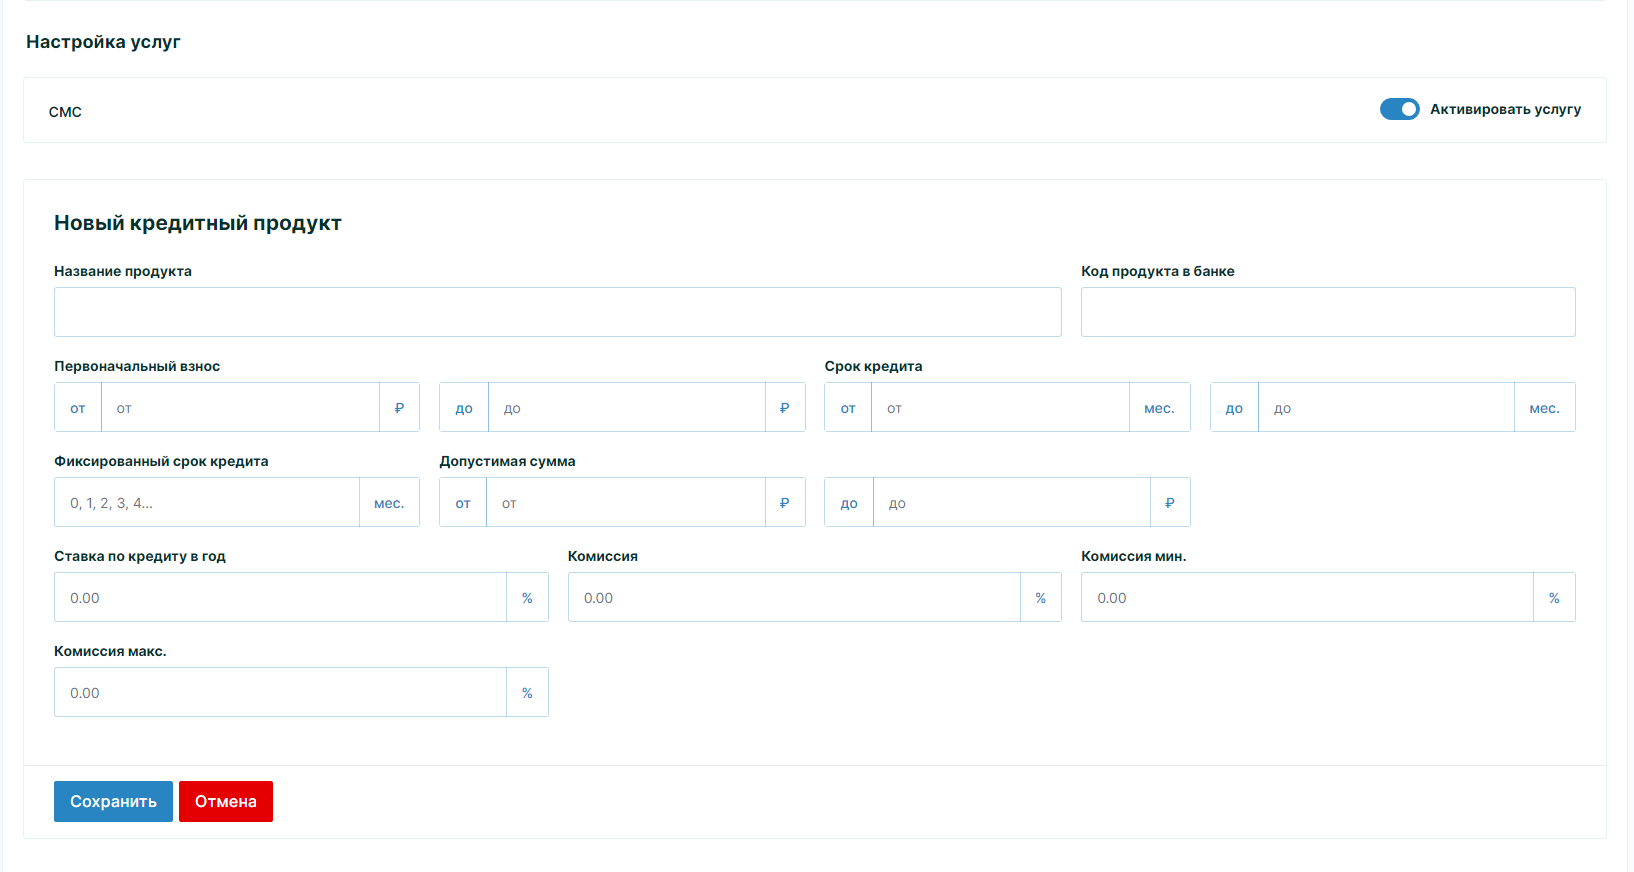Click ruble icon of Допустимая сумма 'до'

tap(1169, 503)
